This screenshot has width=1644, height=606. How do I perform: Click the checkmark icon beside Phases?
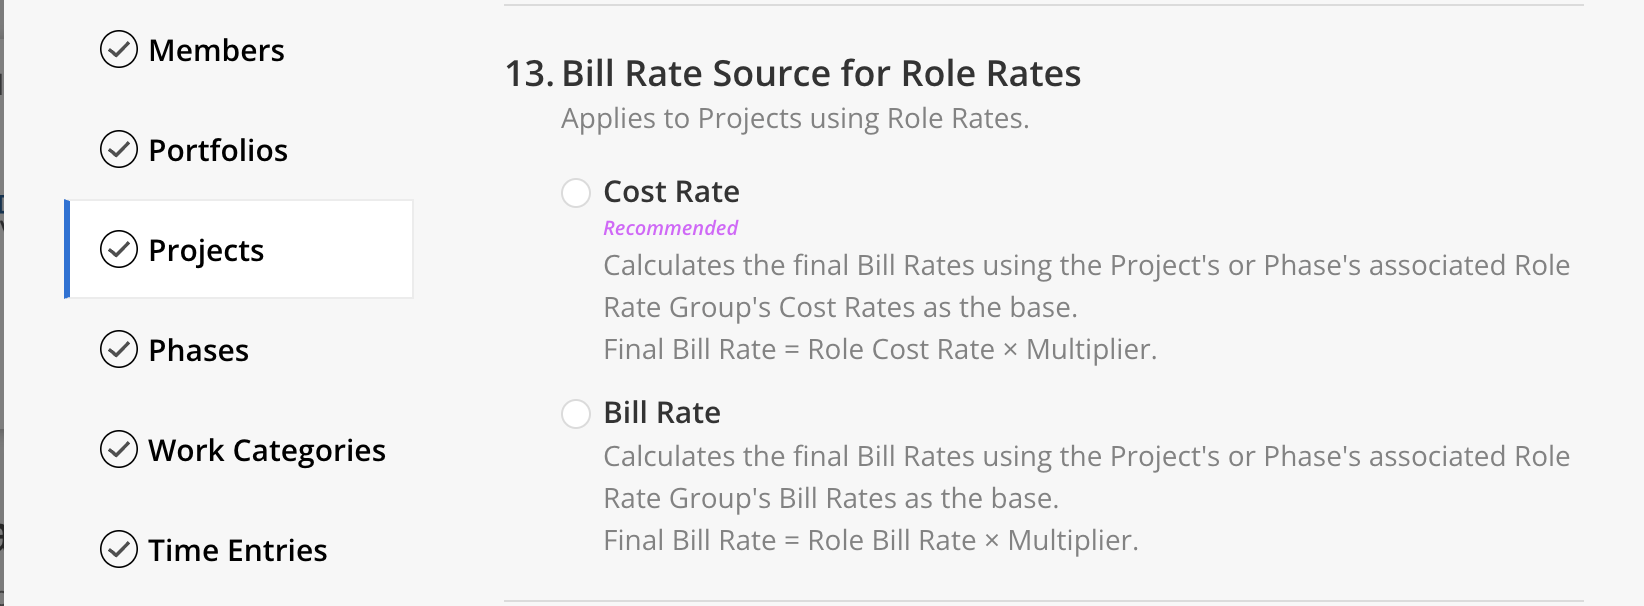pos(119,349)
